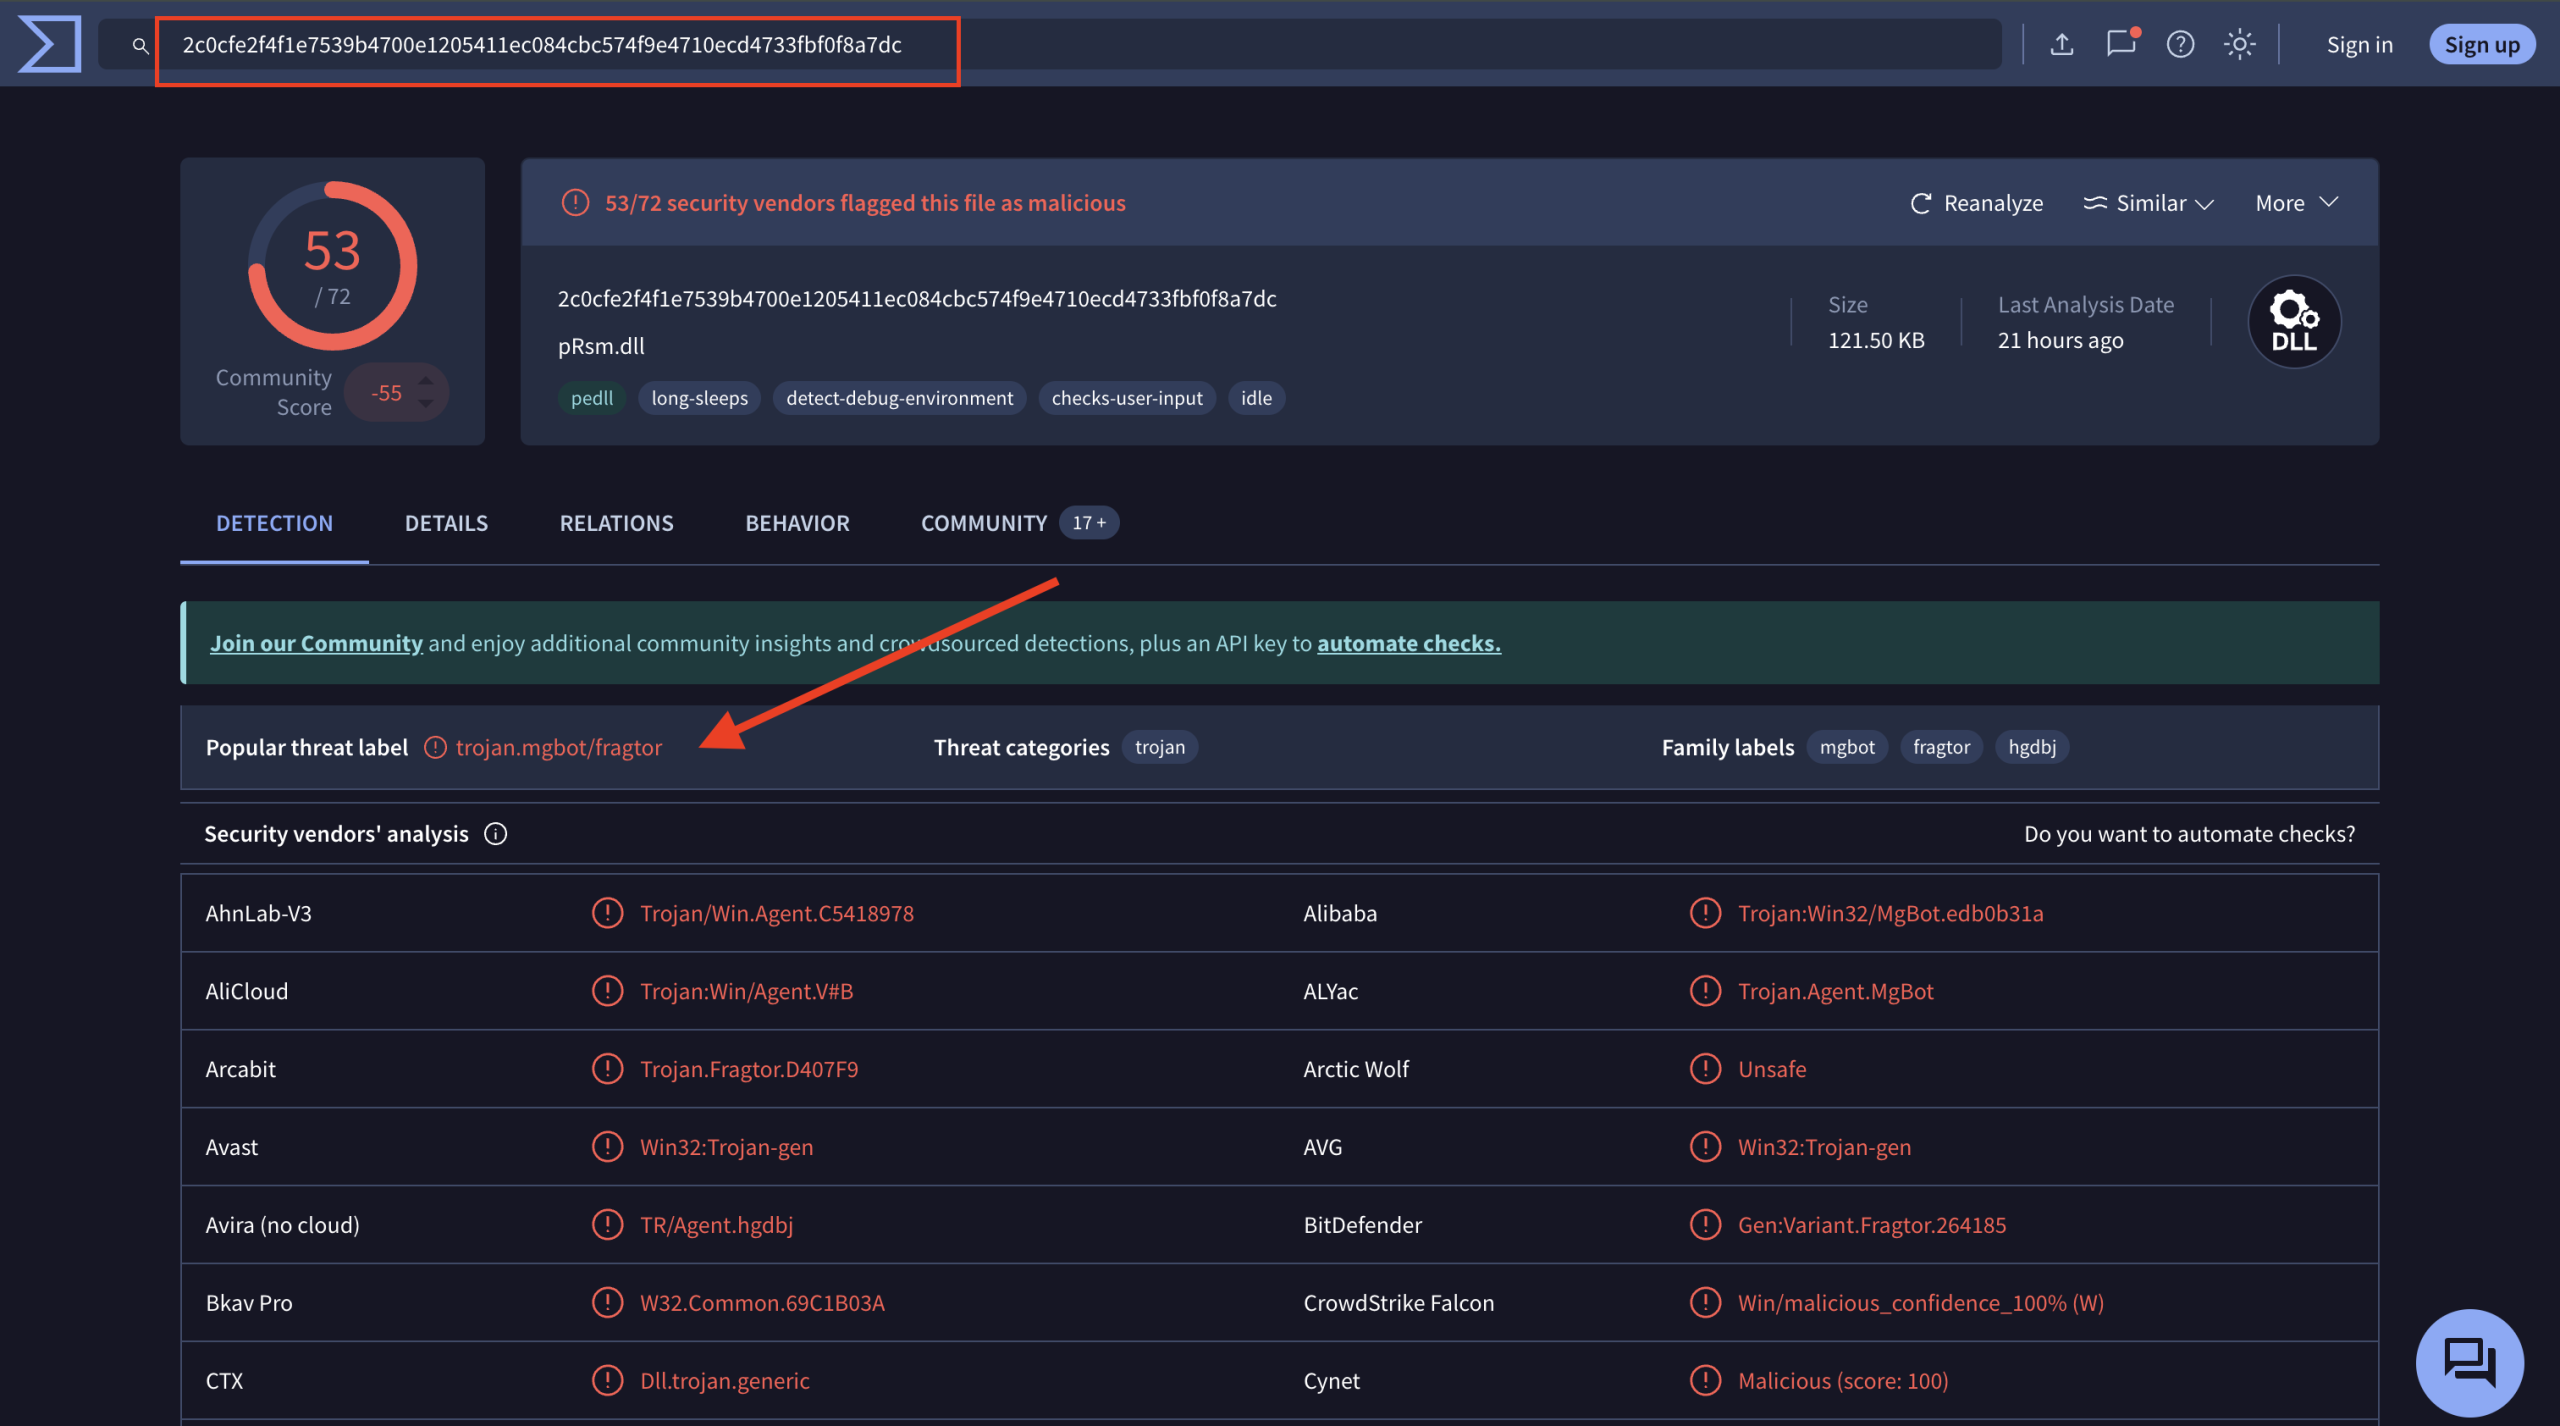Open the chat support bubble

[2469, 1362]
